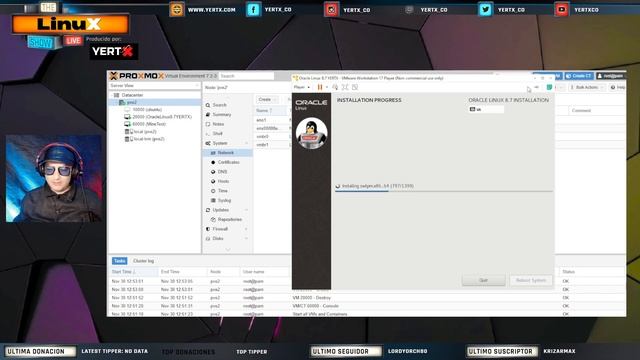Viewport: 640px width, 360px height.
Task: Open VM 20000 - Destroy task row
Action: pos(367,298)
